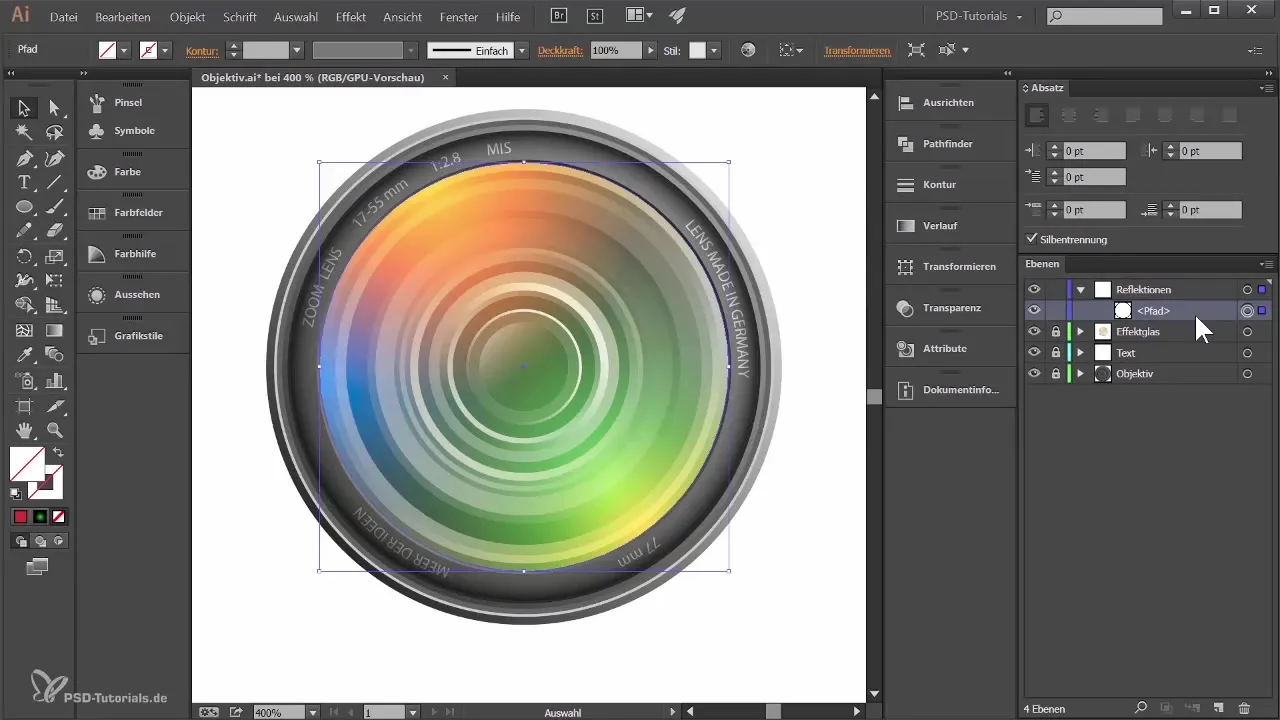Delete selection with Ebenen trash icon

1244,708
